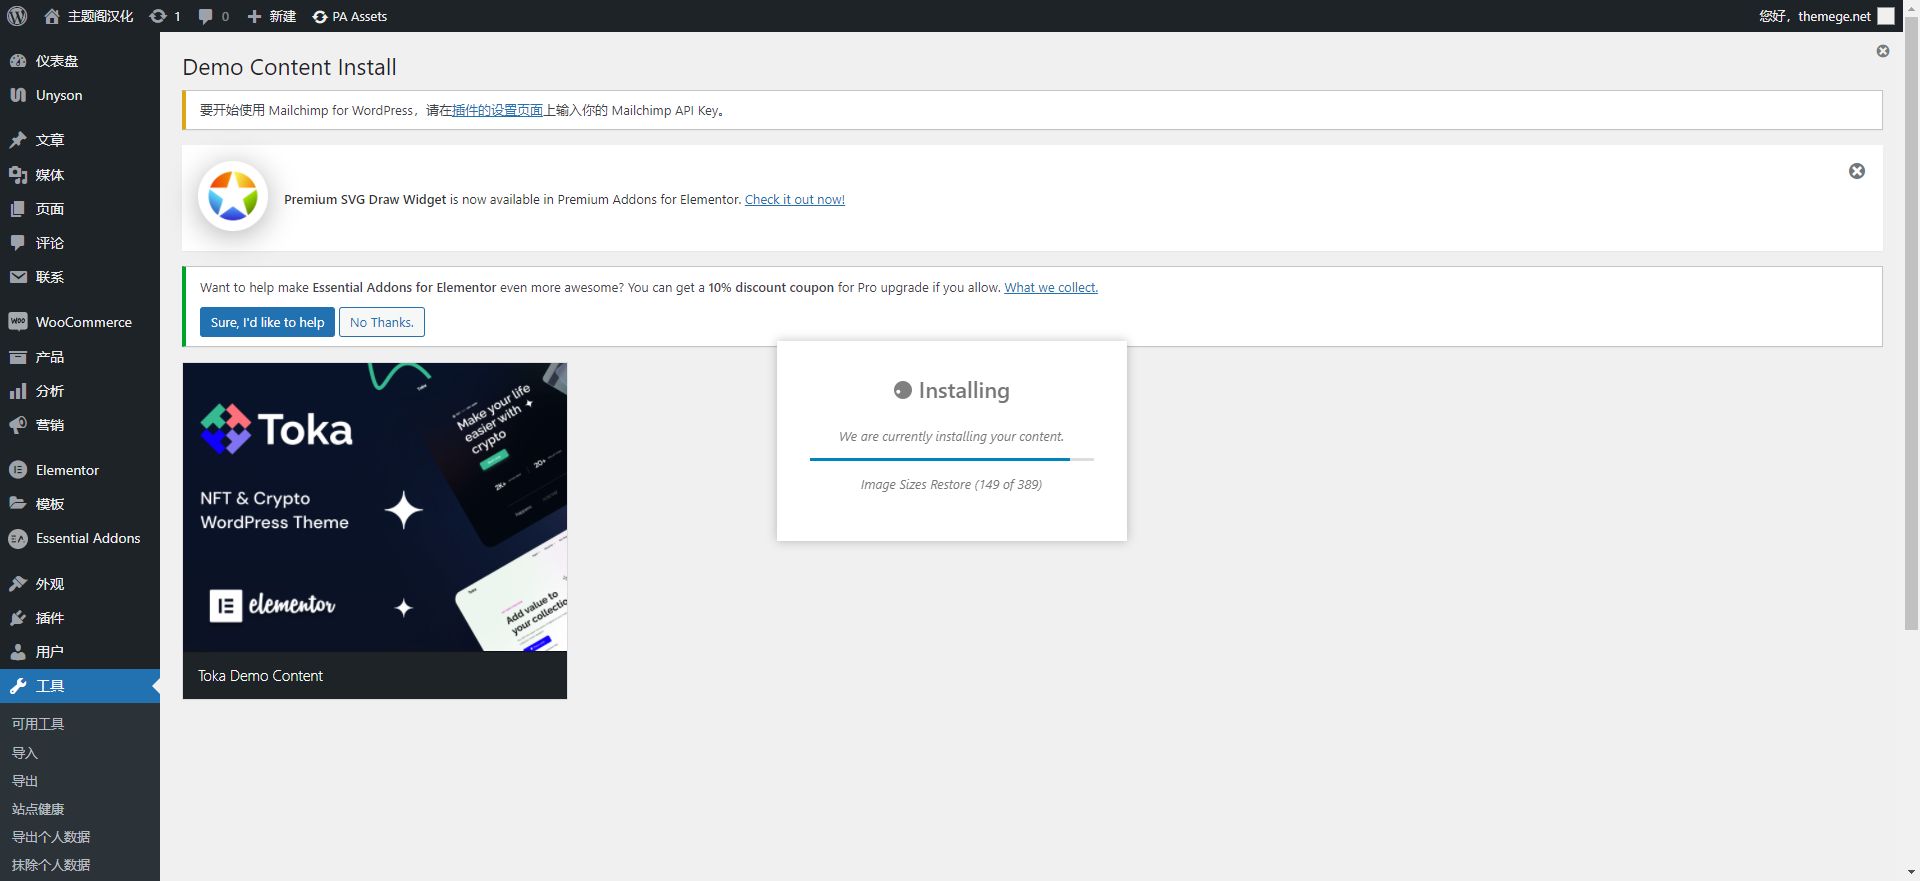Click 'Image Sizes Restore (149 of 389)' status

(x=951, y=484)
